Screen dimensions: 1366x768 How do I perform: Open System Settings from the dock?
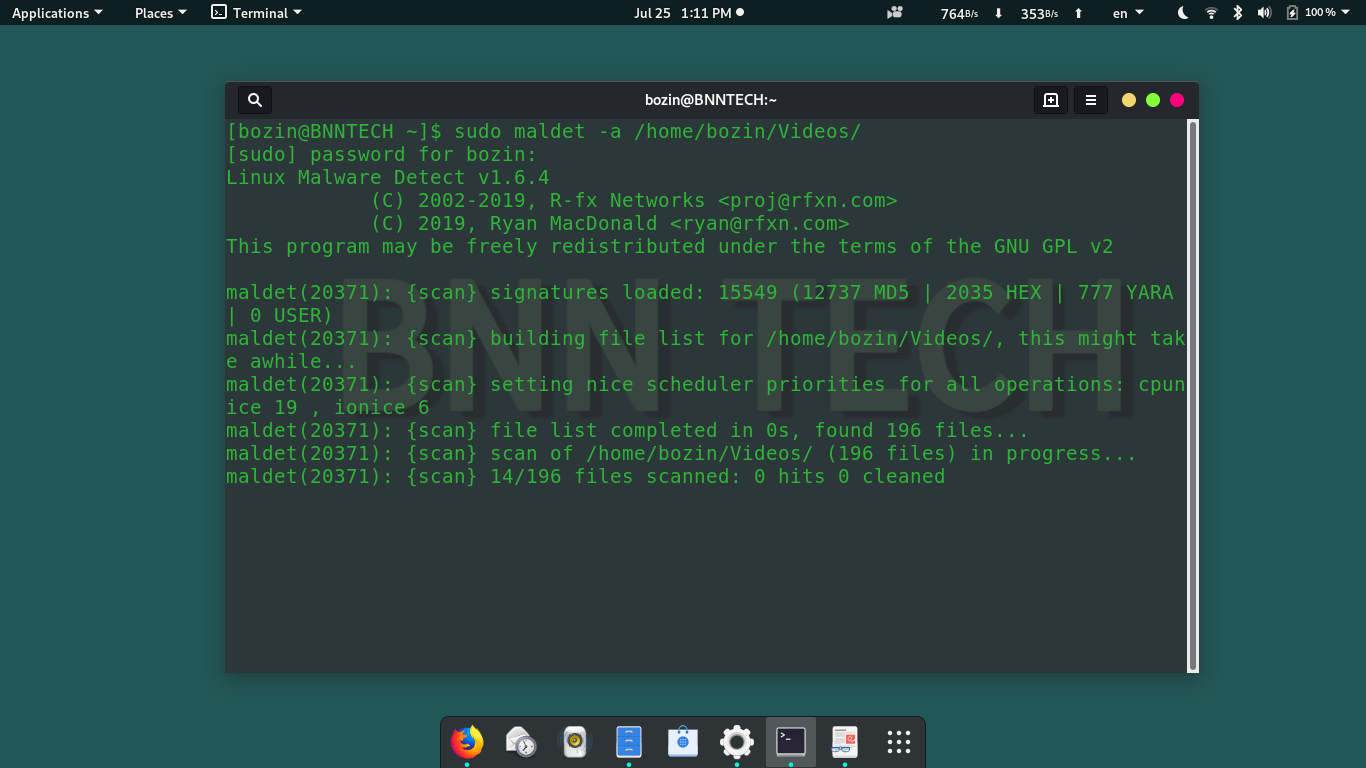point(736,742)
